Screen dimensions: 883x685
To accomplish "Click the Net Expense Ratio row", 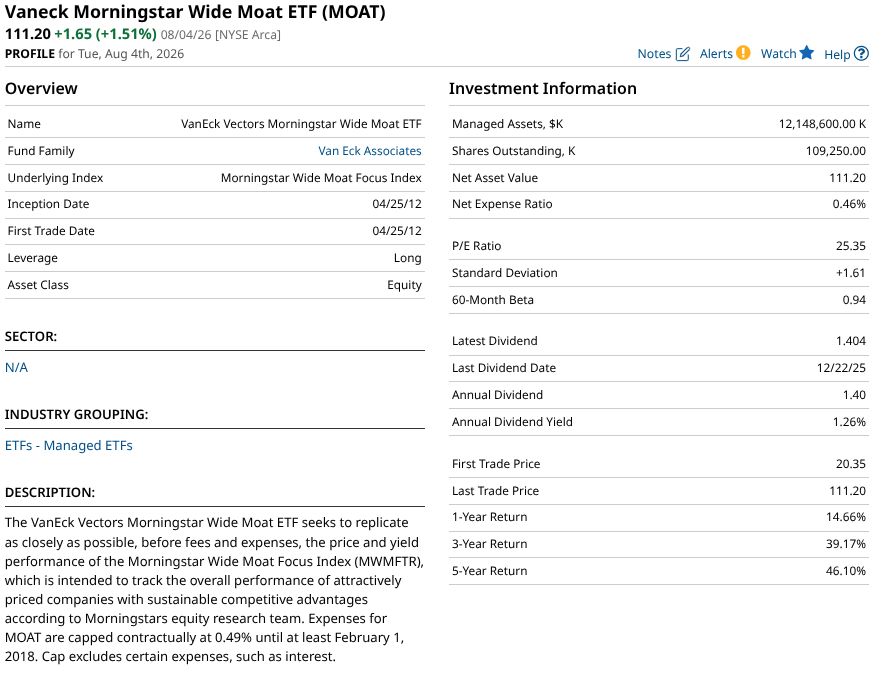I will [x=658, y=204].
